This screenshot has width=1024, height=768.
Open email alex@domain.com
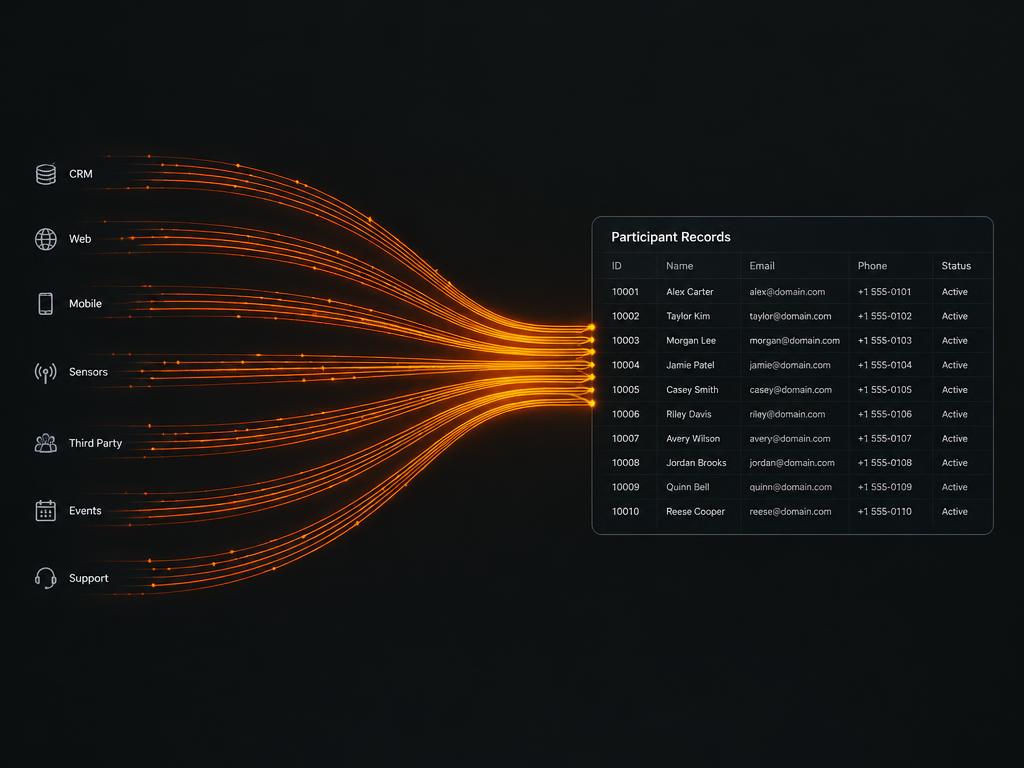[x=787, y=292]
